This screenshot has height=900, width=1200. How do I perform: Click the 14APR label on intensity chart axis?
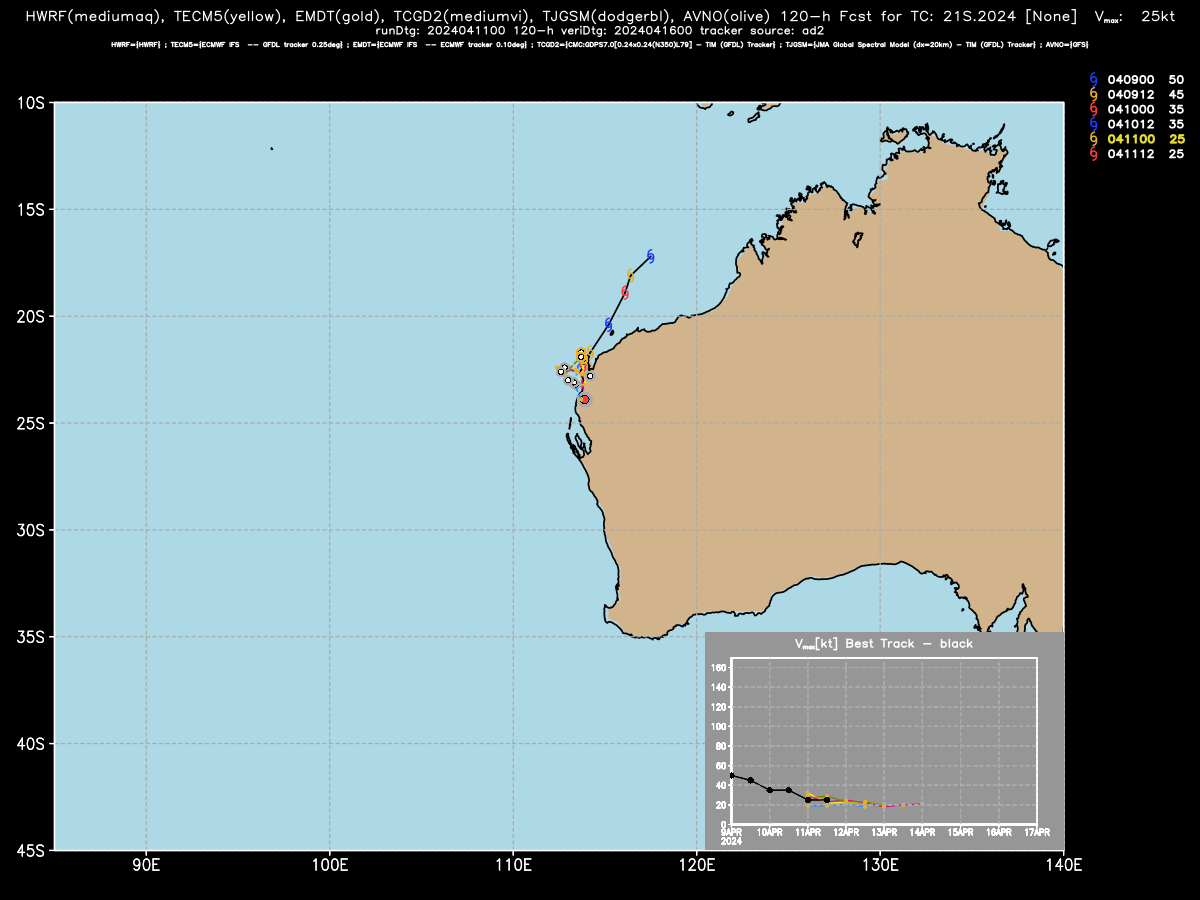point(922,832)
